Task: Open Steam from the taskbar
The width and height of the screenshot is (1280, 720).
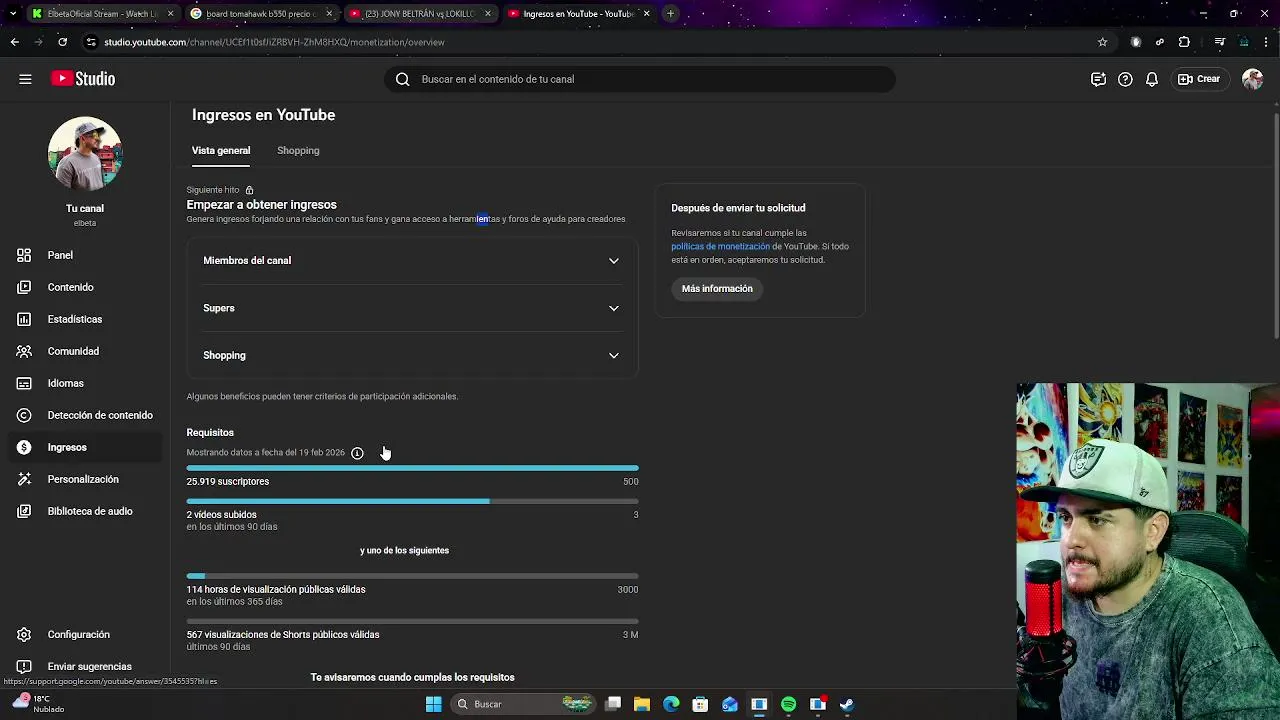Action: tap(847, 704)
